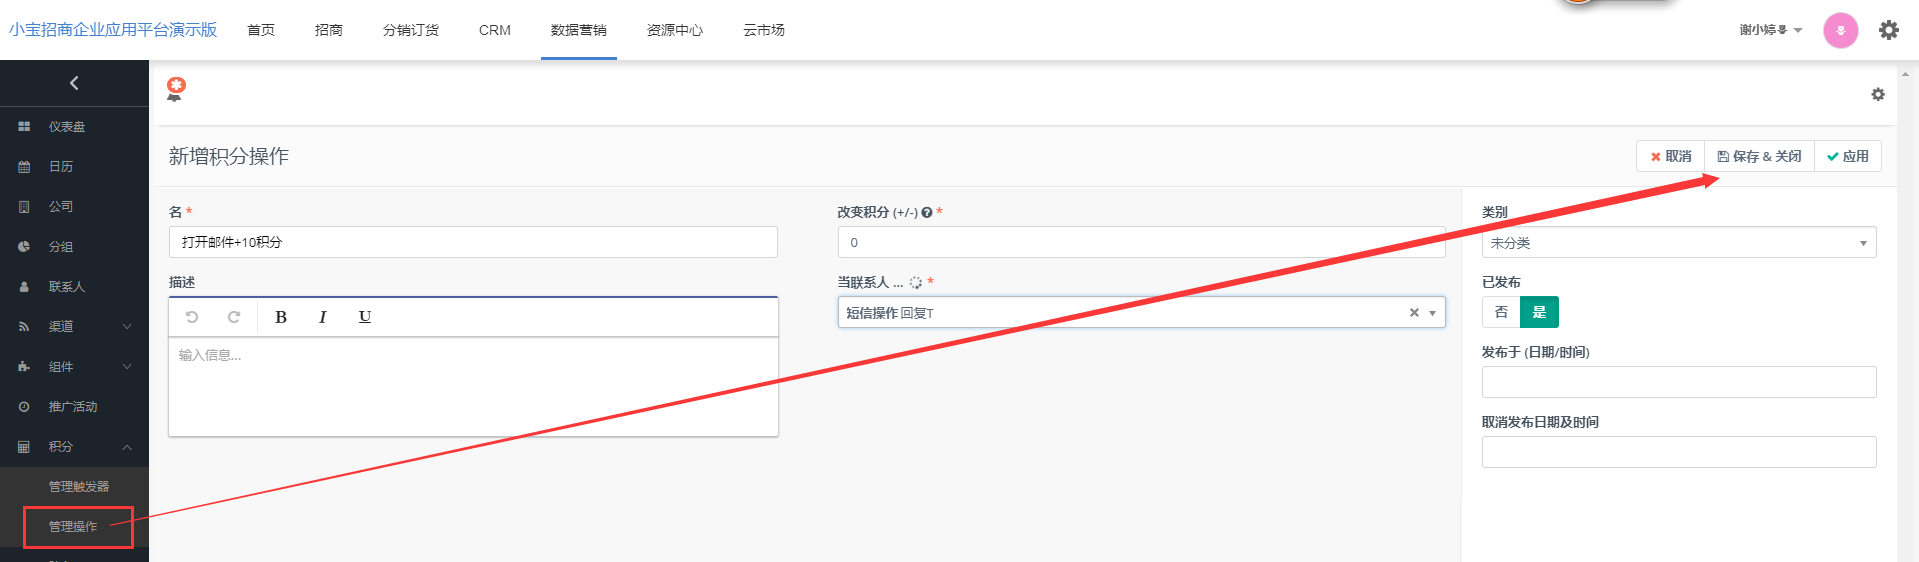The width and height of the screenshot is (1919, 562).
Task: Click the redo icon in description editor
Action: tap(234, 317)
